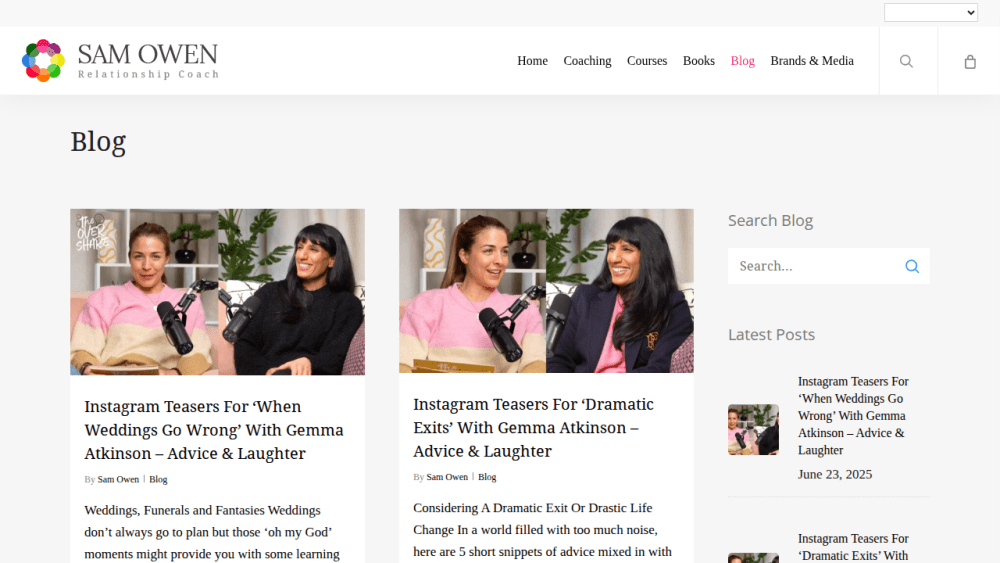
Task: Open sidebar latest post 'When Weddings Go Wrong'
Action: tap(853, 416)
